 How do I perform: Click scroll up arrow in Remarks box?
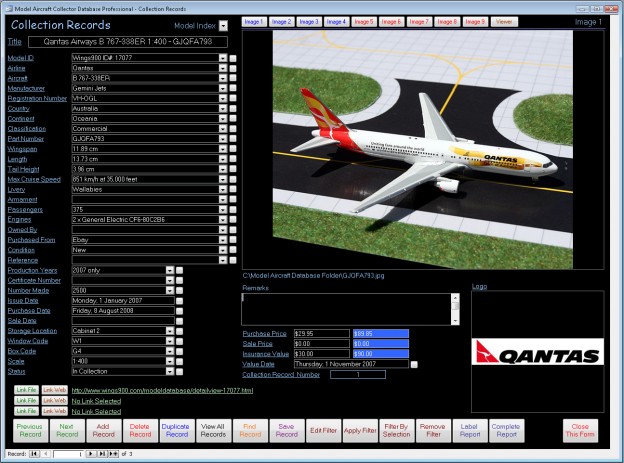click(x=455, y=298)
